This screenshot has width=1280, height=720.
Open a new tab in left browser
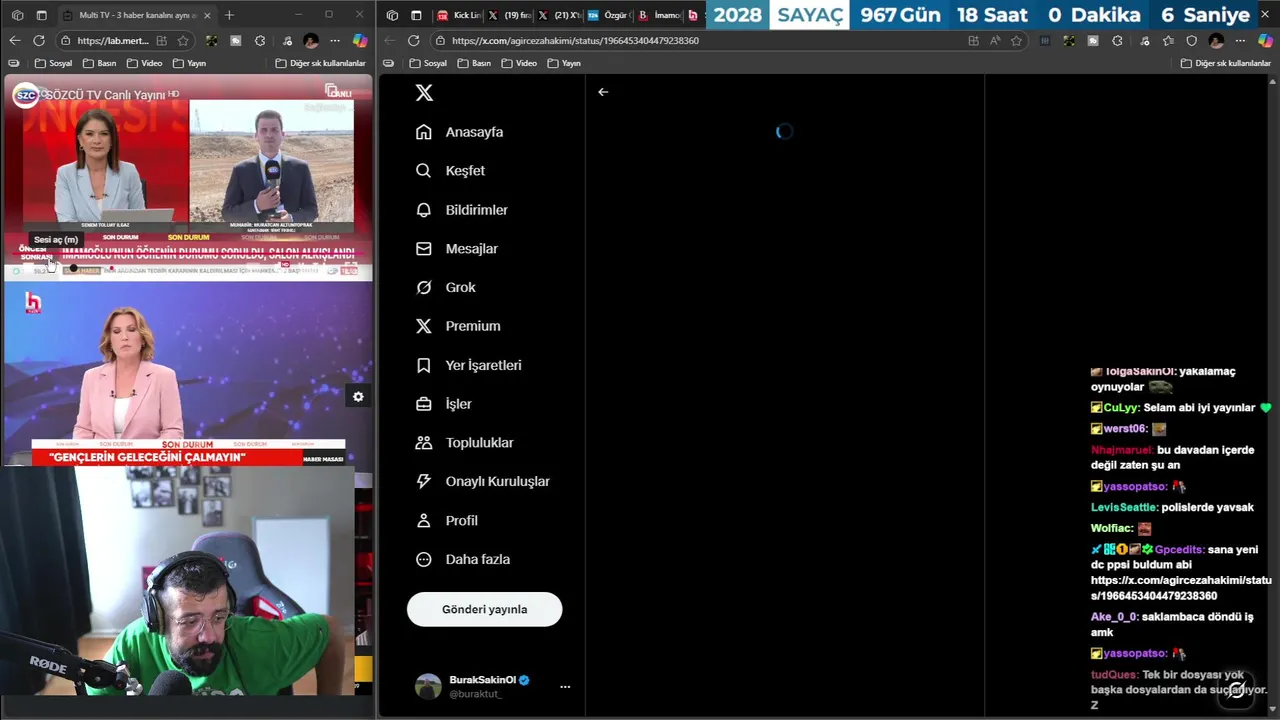click(x=229, y=15)
